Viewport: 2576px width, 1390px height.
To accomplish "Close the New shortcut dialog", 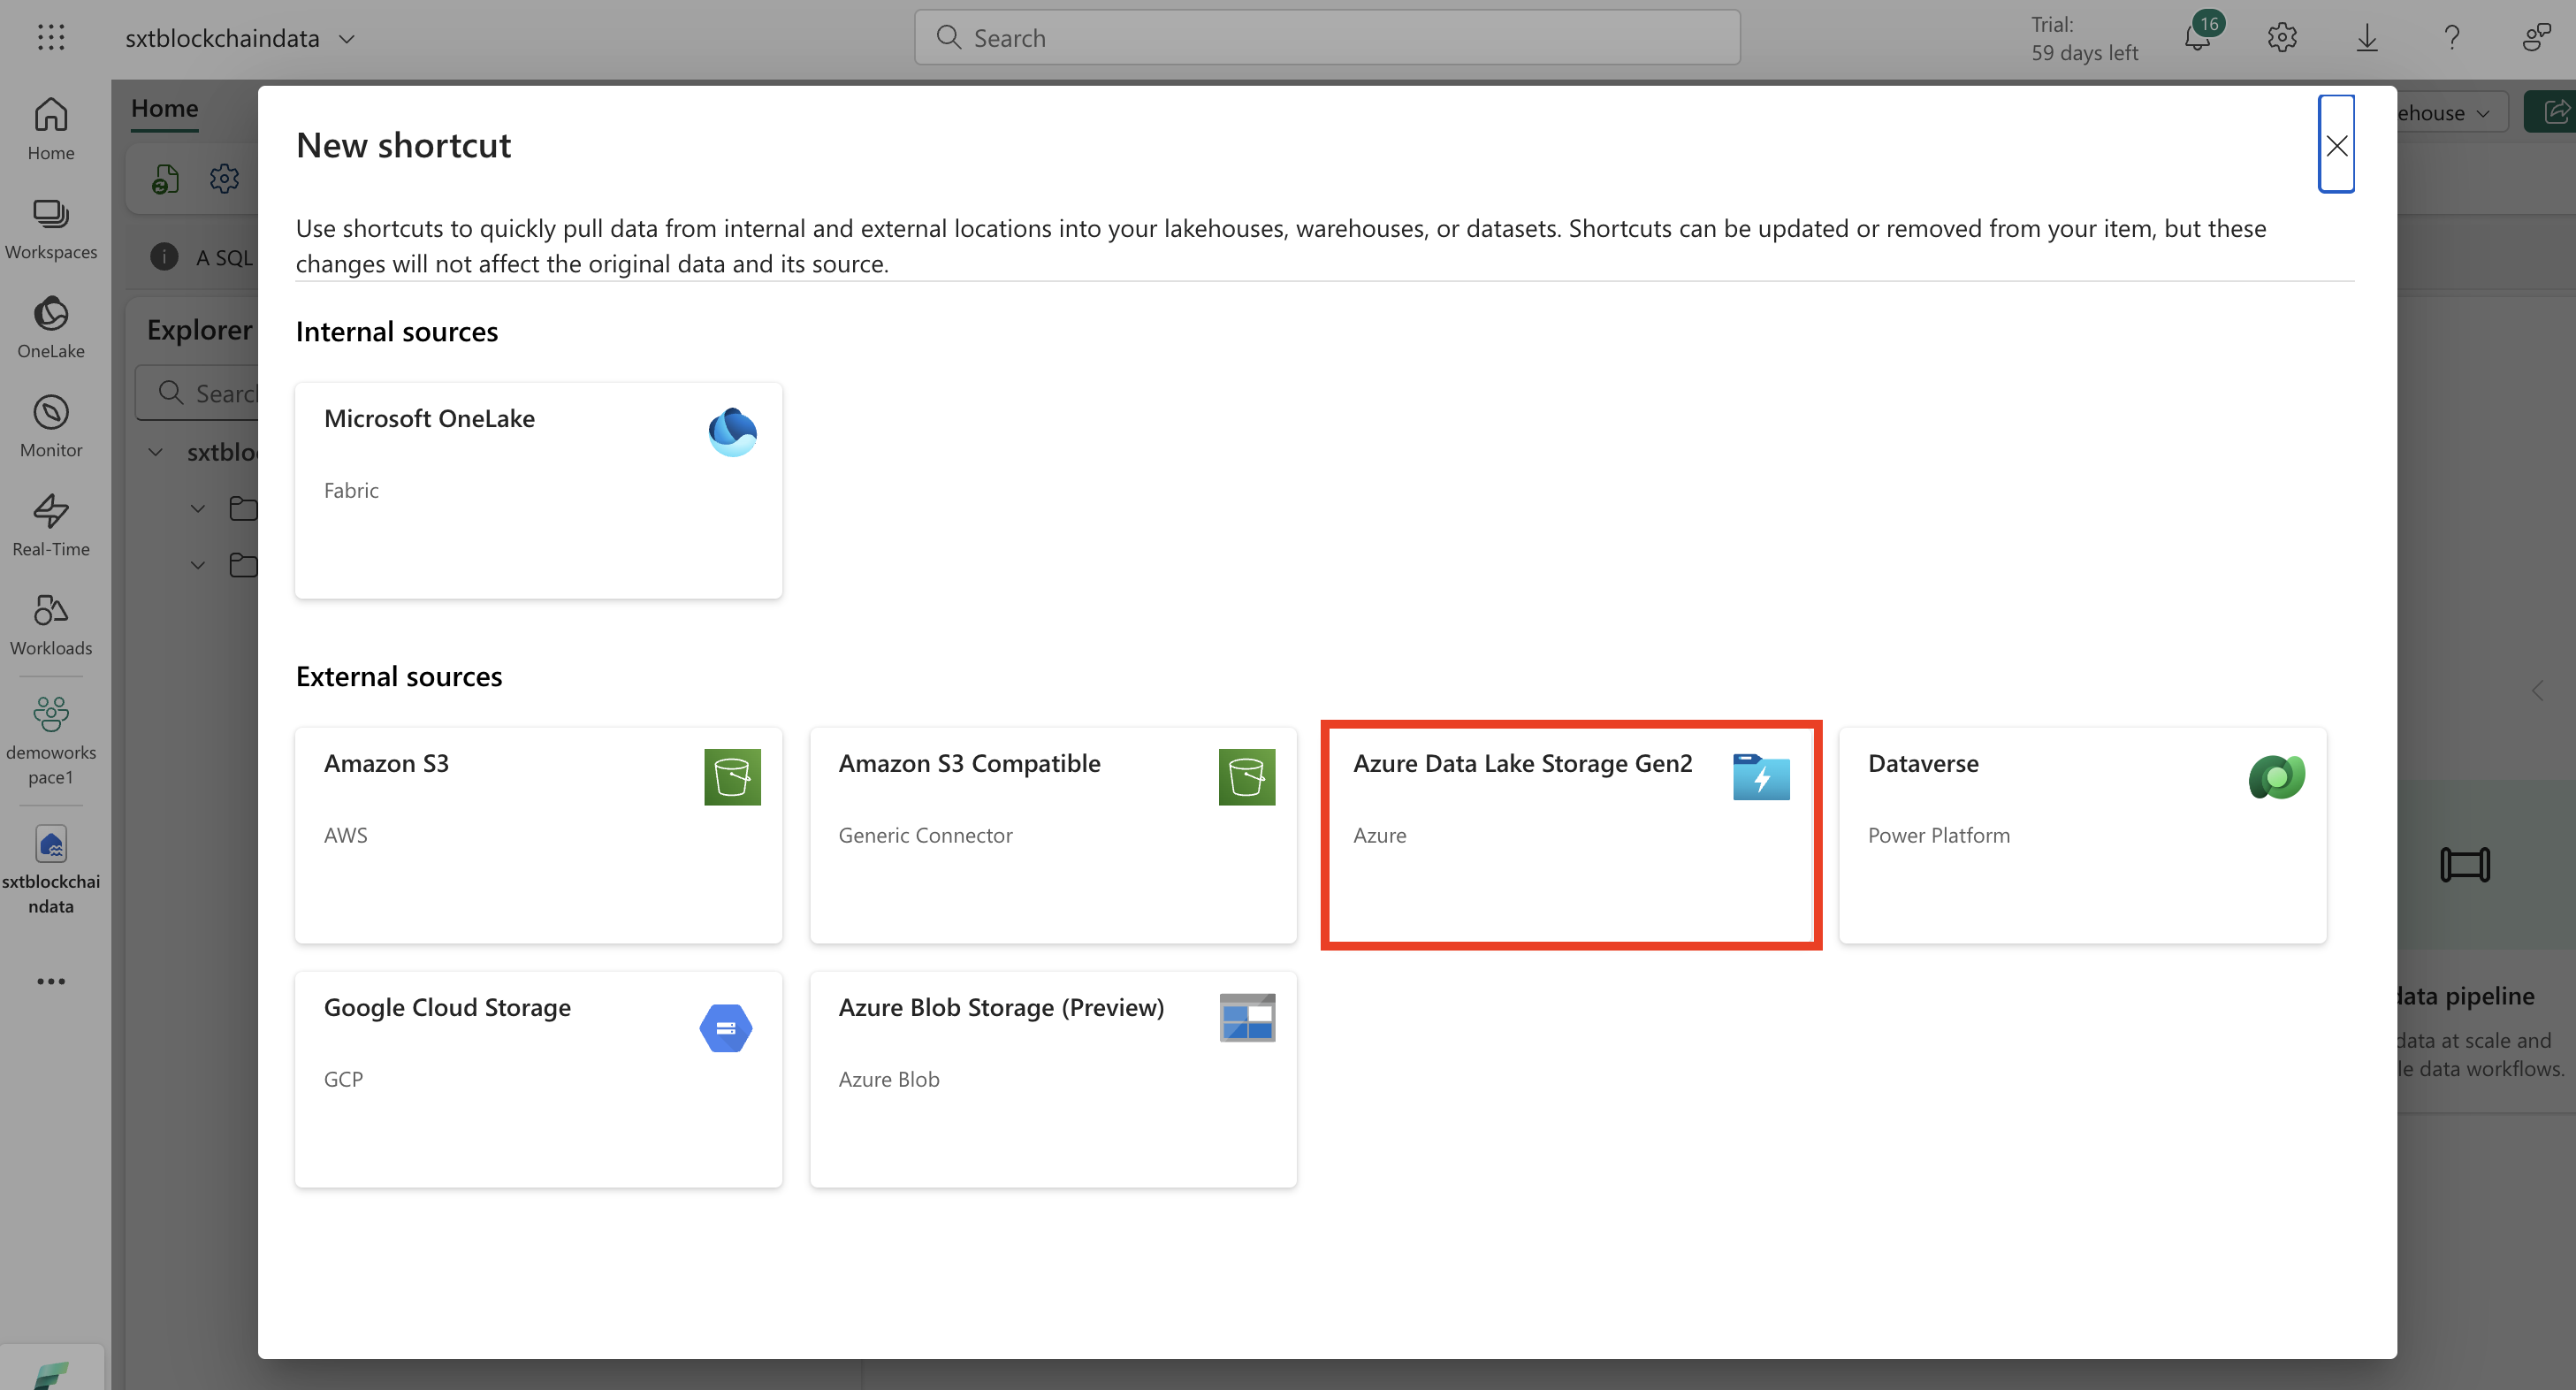I will click(2336, 145).
